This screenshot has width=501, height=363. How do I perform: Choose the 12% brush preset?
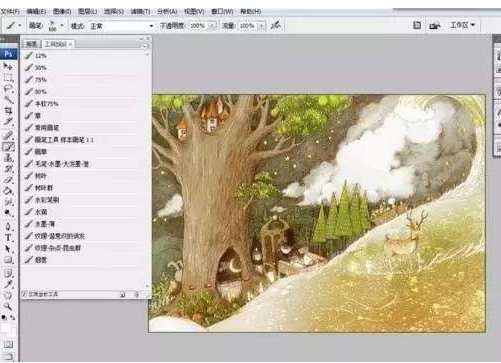click(x=85, y=55)
